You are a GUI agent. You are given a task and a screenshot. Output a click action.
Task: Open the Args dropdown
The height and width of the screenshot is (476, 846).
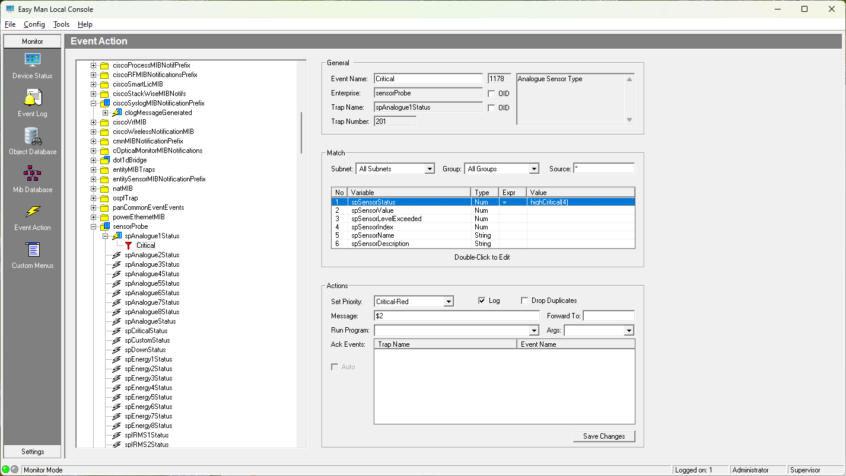pos(629,330)
